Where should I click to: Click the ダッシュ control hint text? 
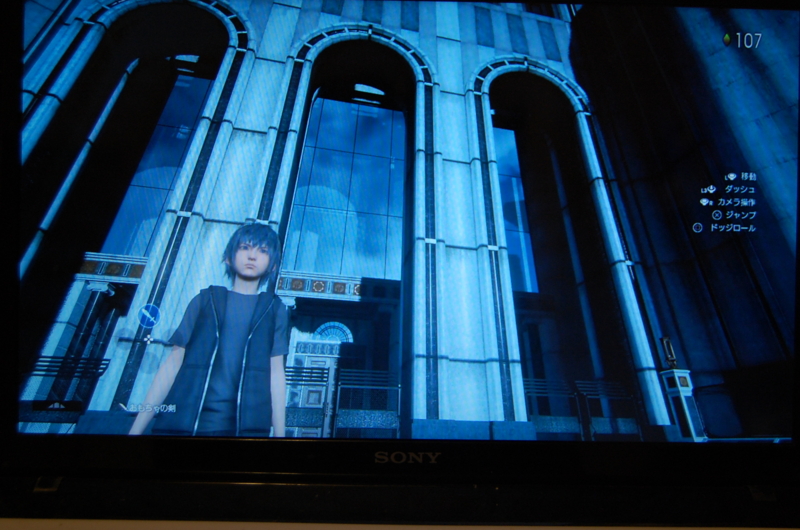coord(740,189)
